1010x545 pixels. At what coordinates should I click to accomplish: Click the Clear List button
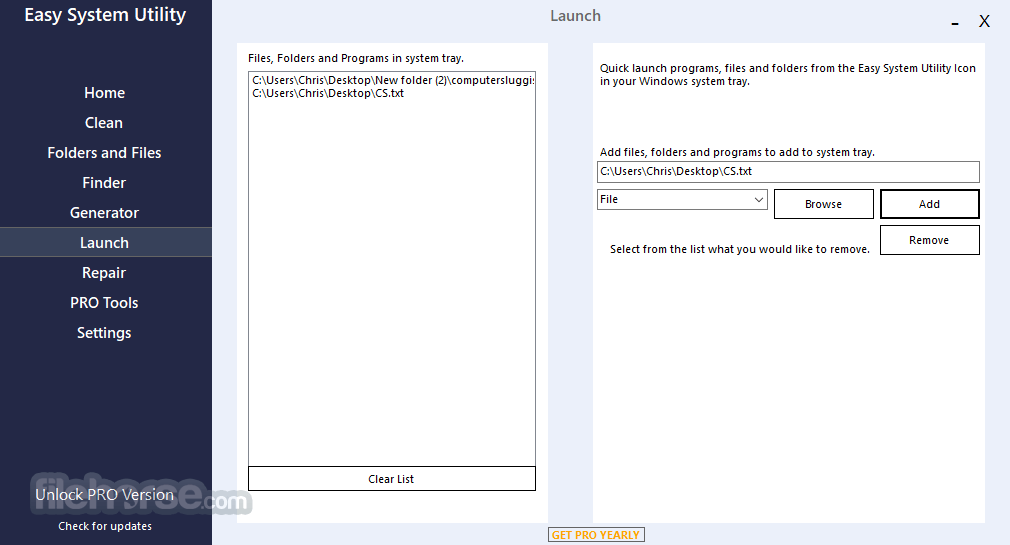point(392,479)
